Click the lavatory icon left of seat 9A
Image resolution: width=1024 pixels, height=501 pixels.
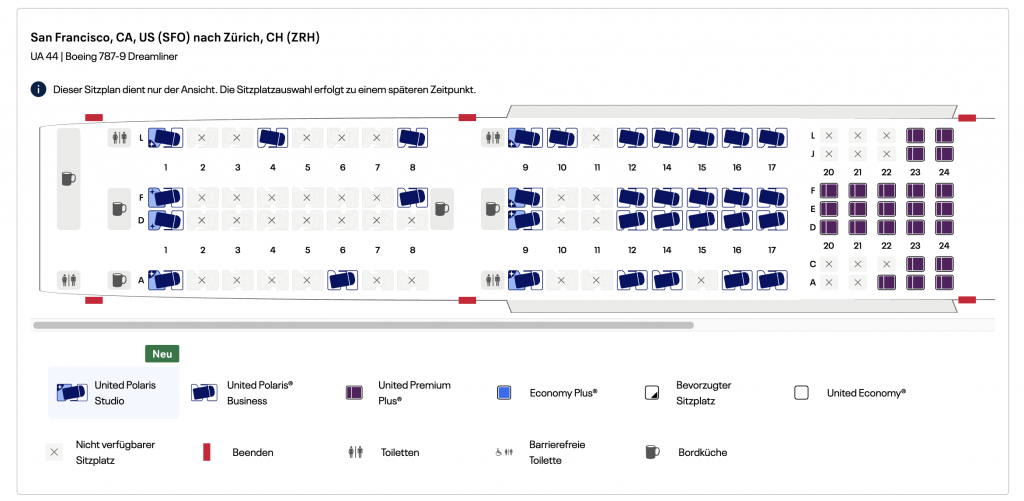pos(492,280)
